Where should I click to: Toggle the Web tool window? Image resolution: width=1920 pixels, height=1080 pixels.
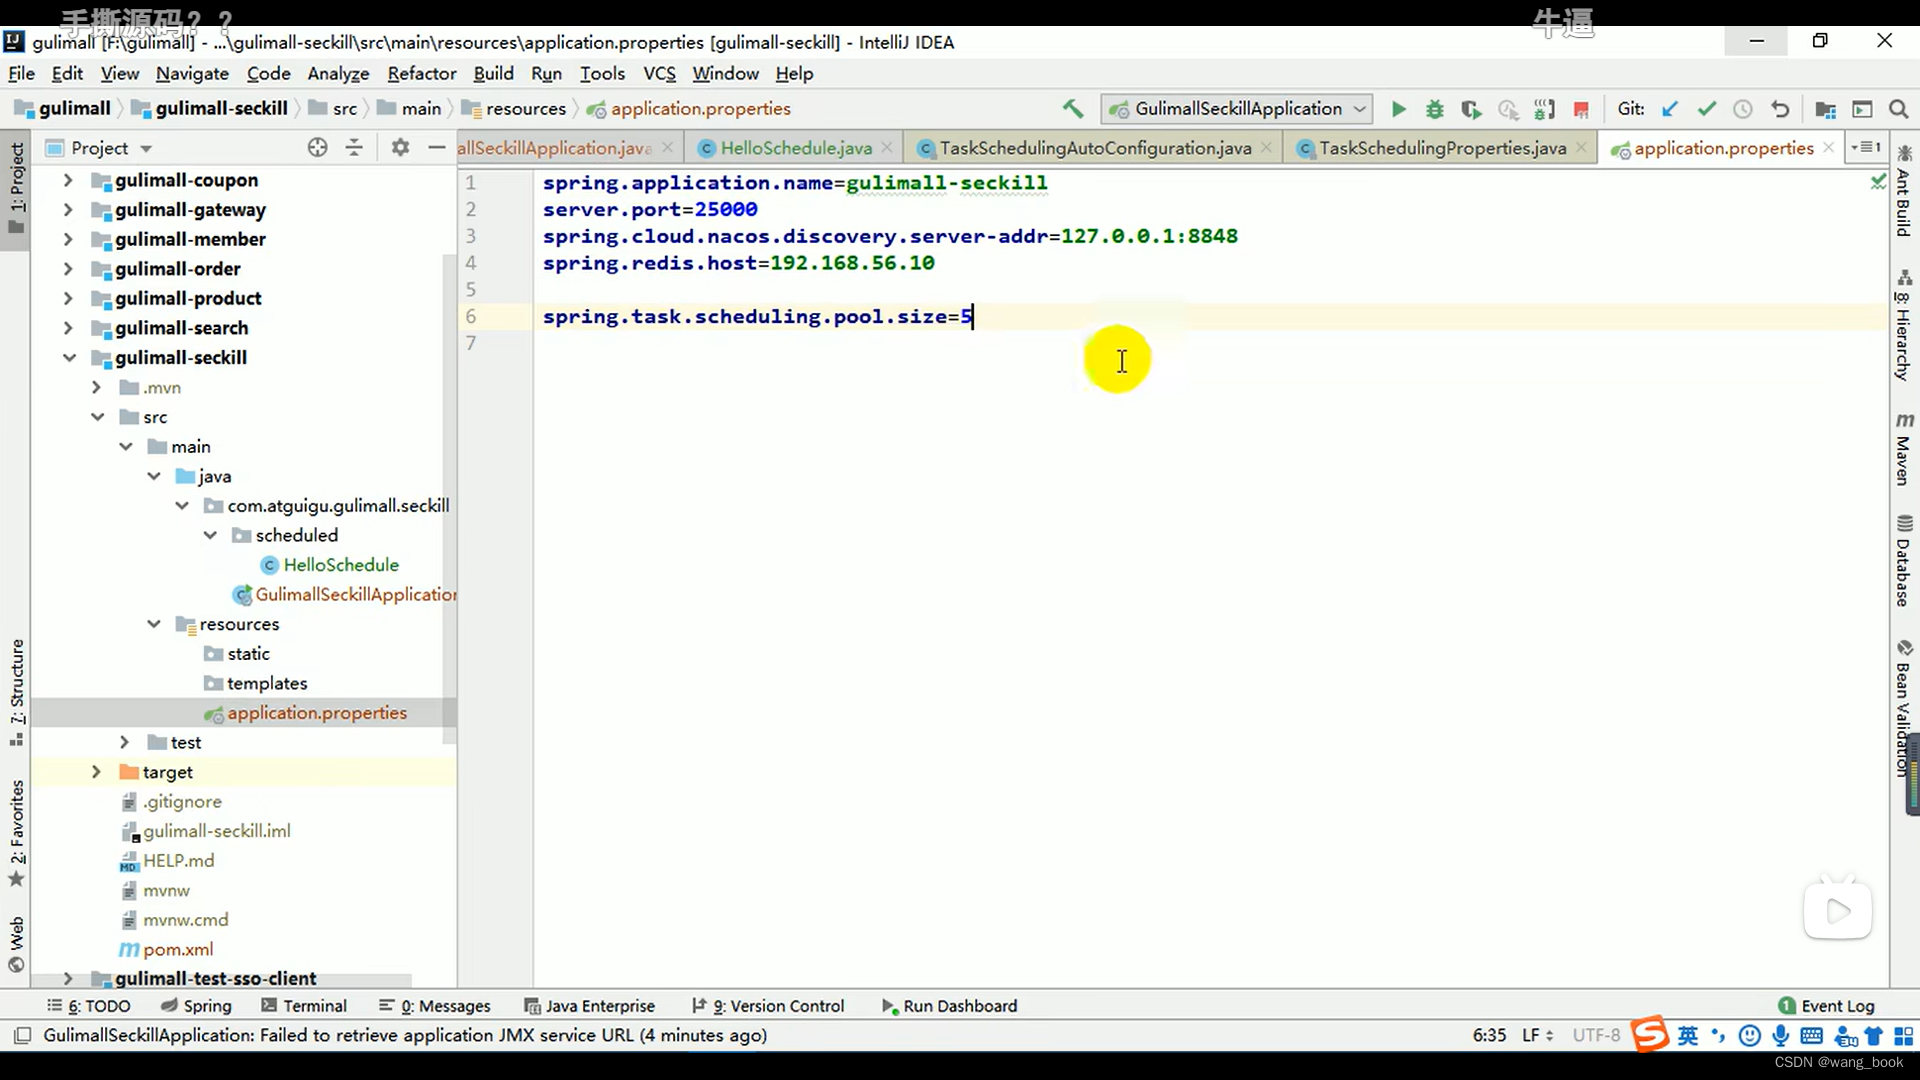pyautogui.click(x=16, y=943)
